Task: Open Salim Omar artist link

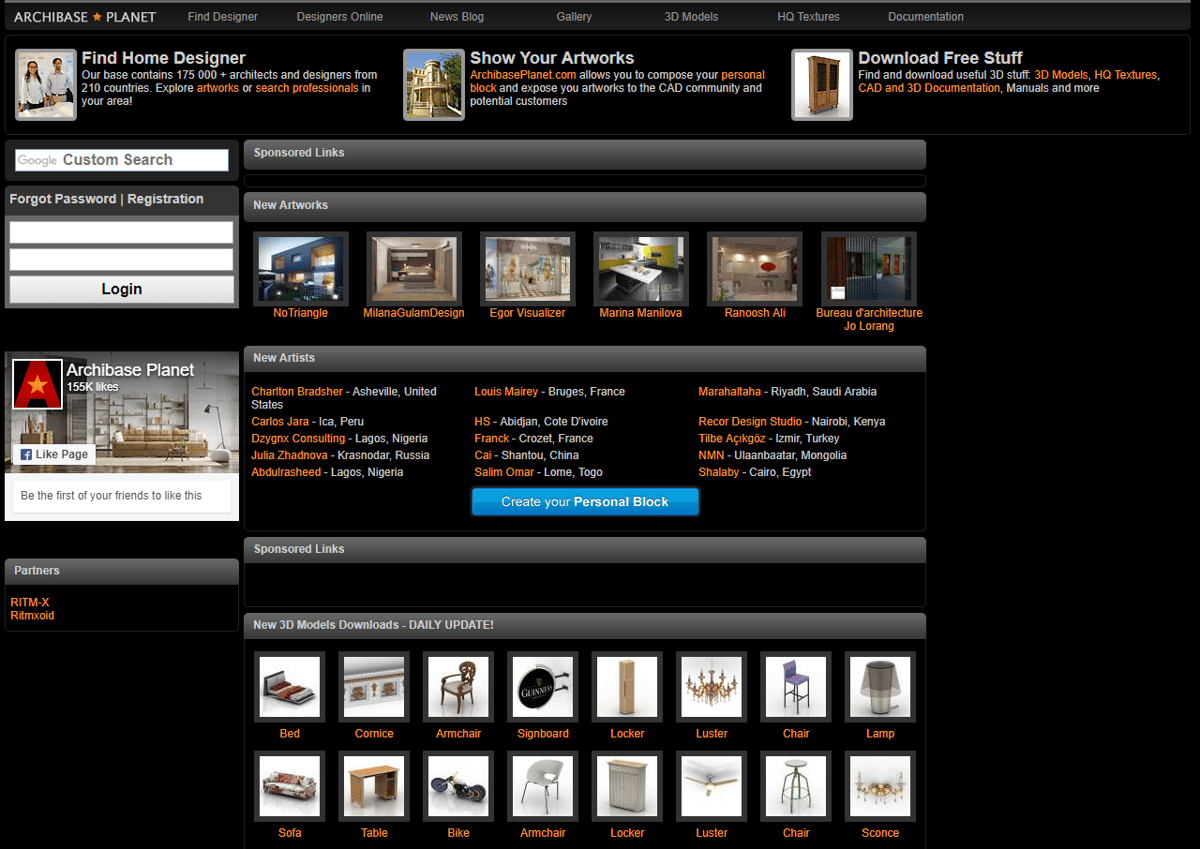Action: (504, 472)
